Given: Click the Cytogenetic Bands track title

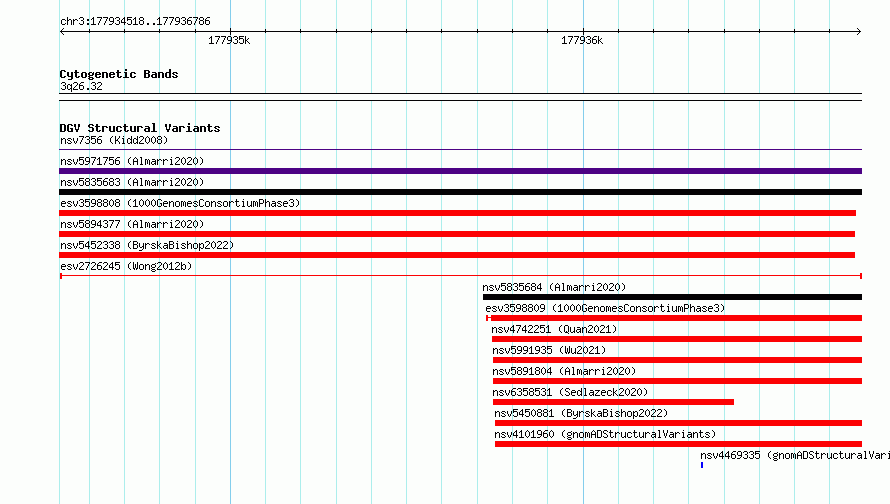Looking at the screenshot, I should (x=119, y=74).
